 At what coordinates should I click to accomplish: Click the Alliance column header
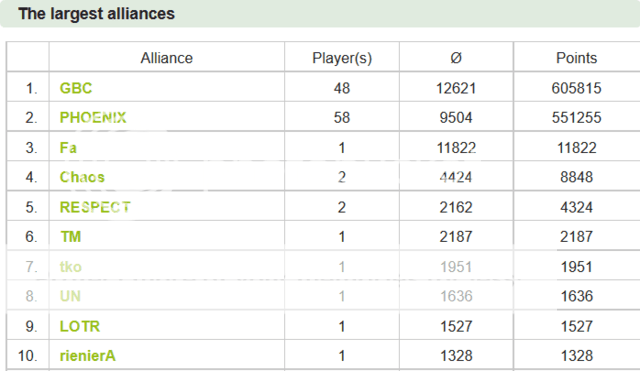tap(167, 58)
